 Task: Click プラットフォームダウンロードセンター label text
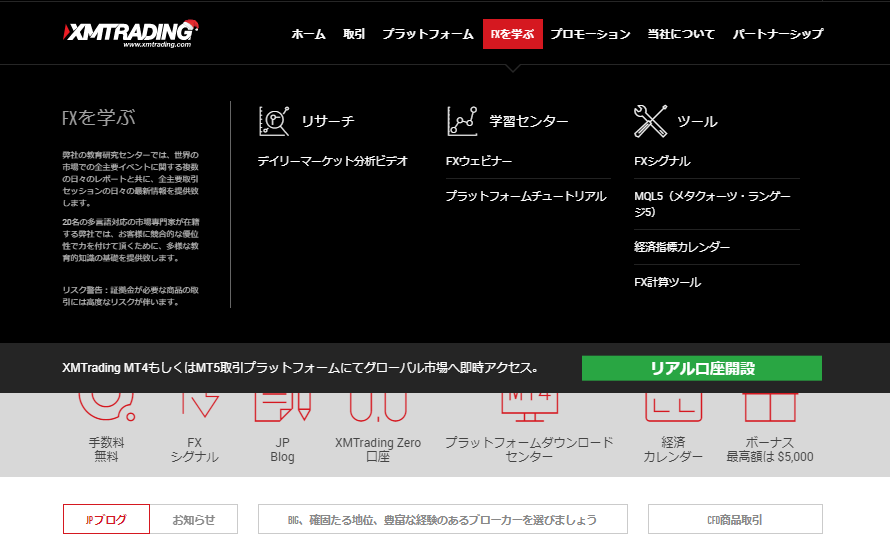(529, 449)
